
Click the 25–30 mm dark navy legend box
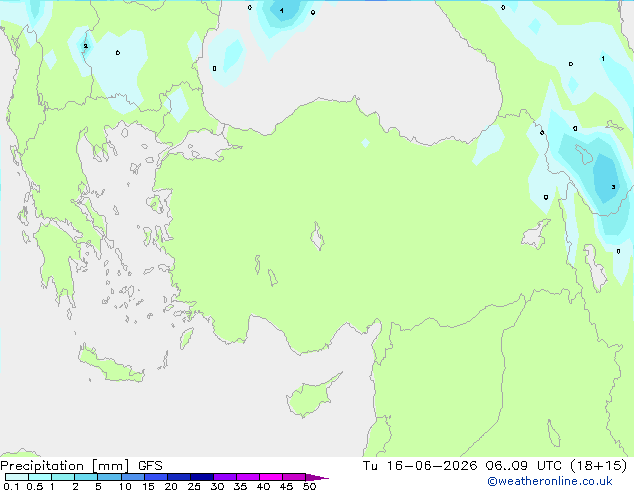202,477
